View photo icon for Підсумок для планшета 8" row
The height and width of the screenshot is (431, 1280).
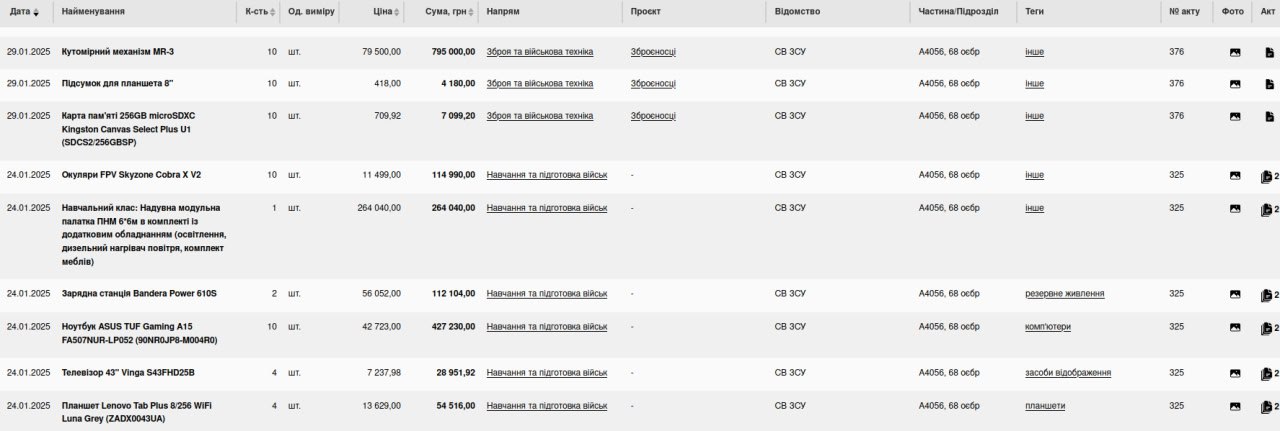point(1235,84)
